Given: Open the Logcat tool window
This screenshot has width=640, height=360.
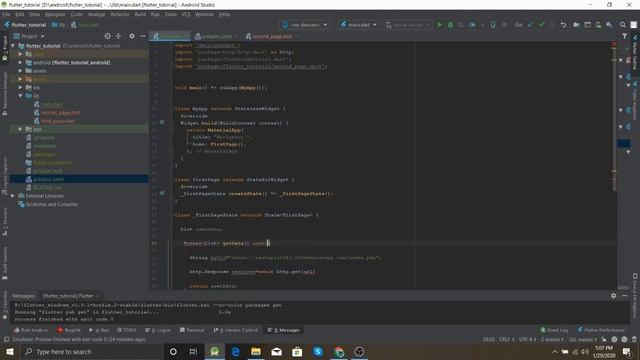Looking at the screenshot, I should (x=158, y=330).
